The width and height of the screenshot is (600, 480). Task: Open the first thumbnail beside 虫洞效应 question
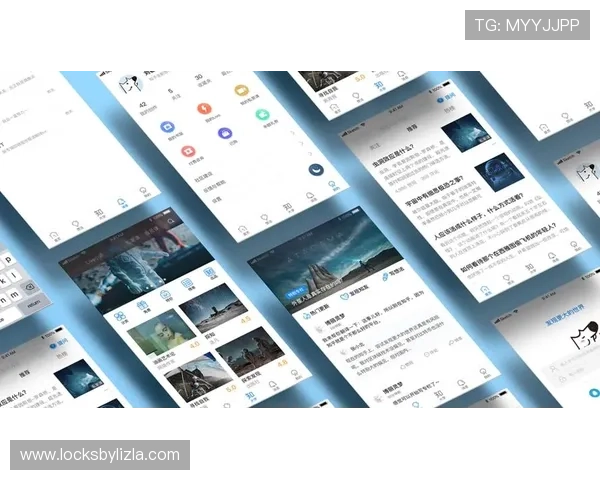click(466, 133)
